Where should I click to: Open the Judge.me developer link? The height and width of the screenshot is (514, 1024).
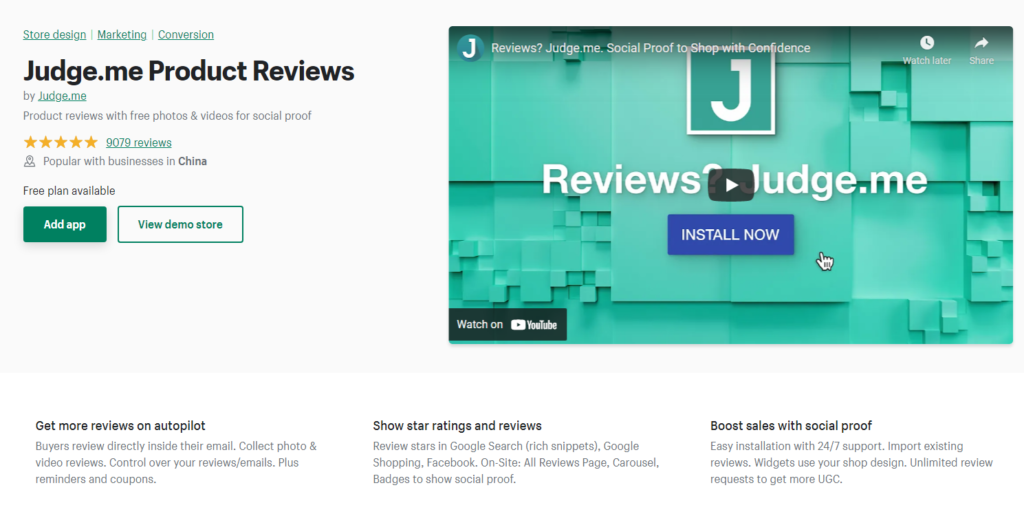tap(62, 96)
